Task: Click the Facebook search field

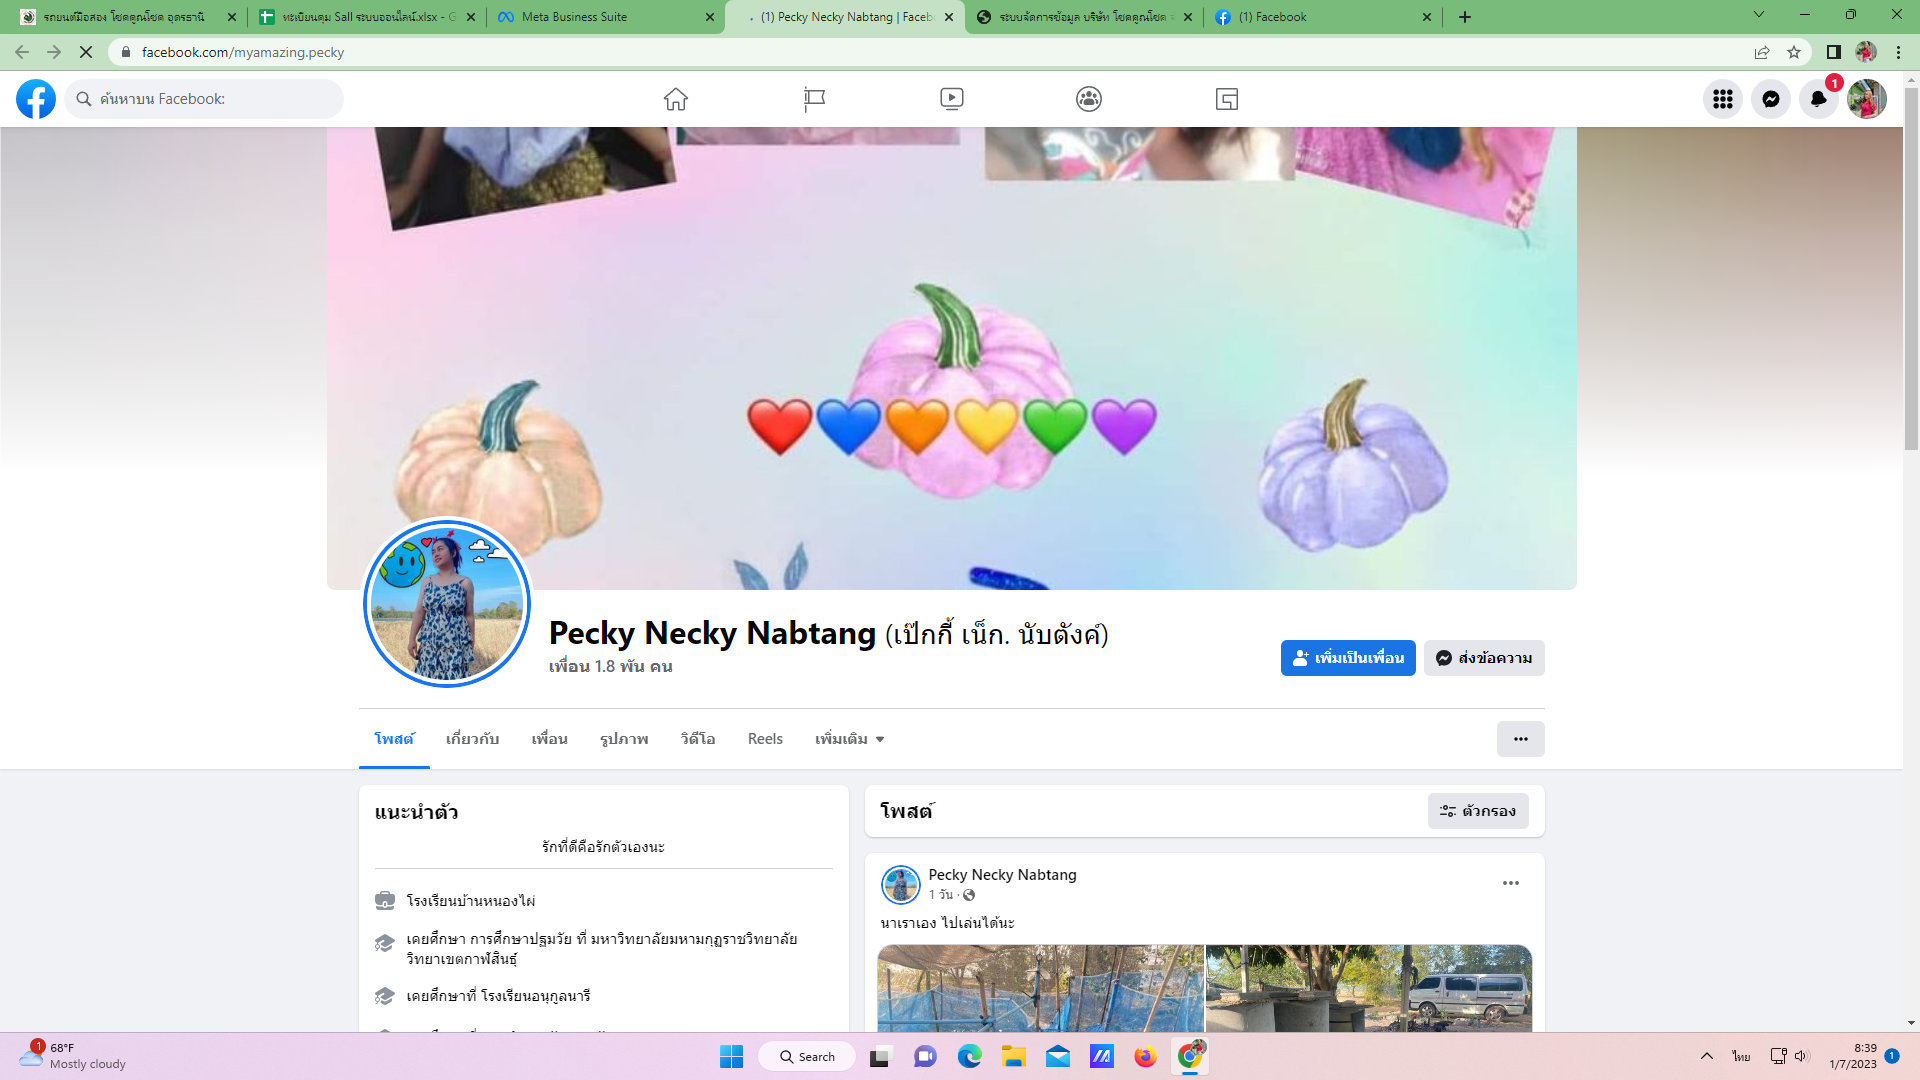Action: 210,99
